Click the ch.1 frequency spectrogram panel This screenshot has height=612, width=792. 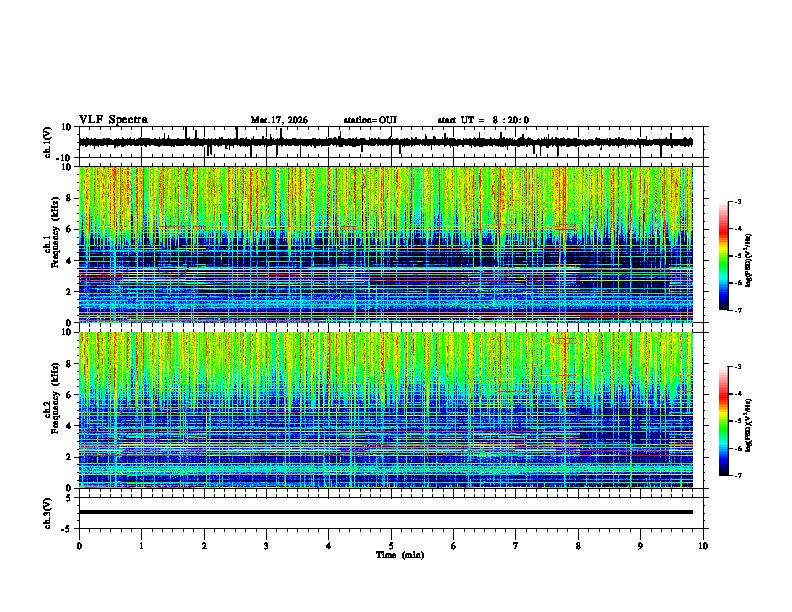(x=386, y=244)
